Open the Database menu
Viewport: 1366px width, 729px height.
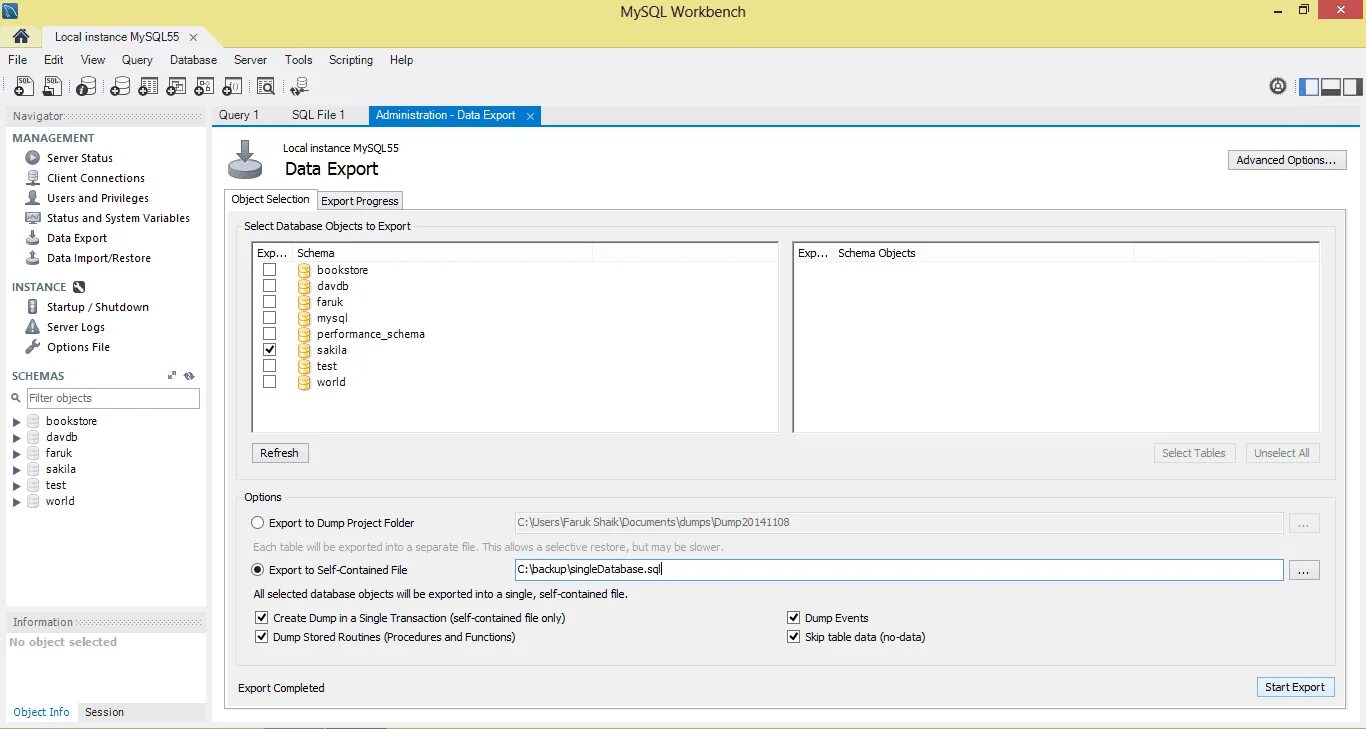(193, 60)
